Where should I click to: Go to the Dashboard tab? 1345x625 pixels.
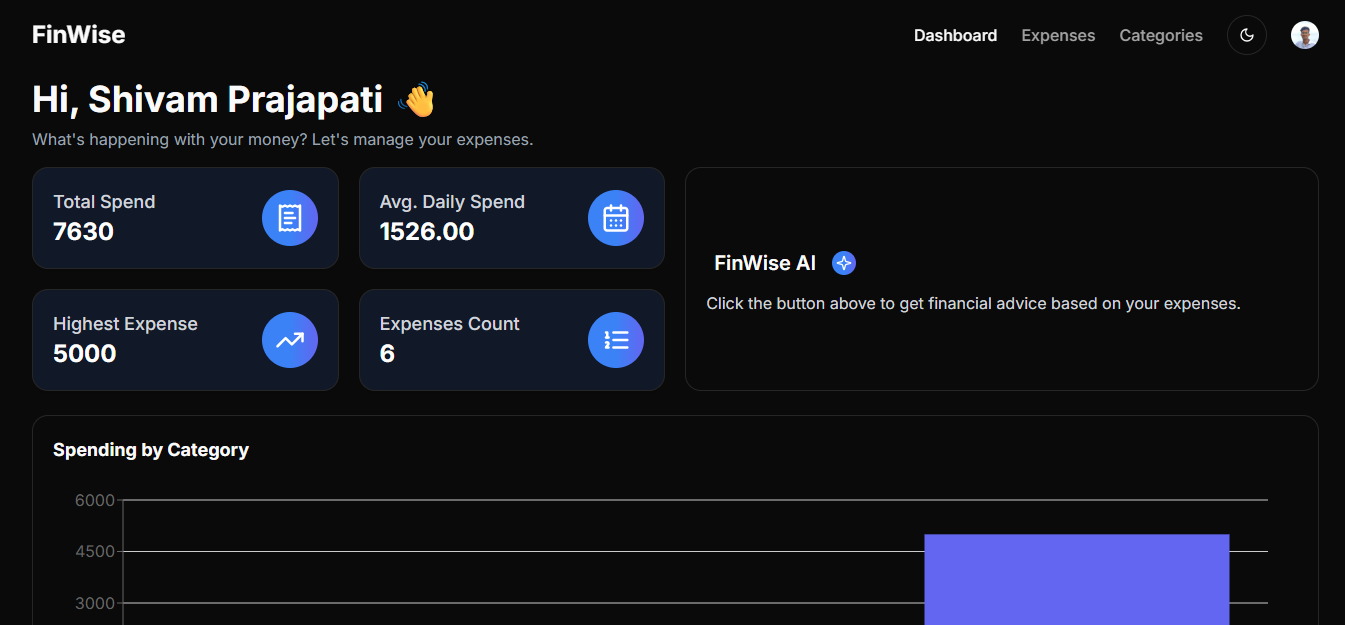point(955,35)
